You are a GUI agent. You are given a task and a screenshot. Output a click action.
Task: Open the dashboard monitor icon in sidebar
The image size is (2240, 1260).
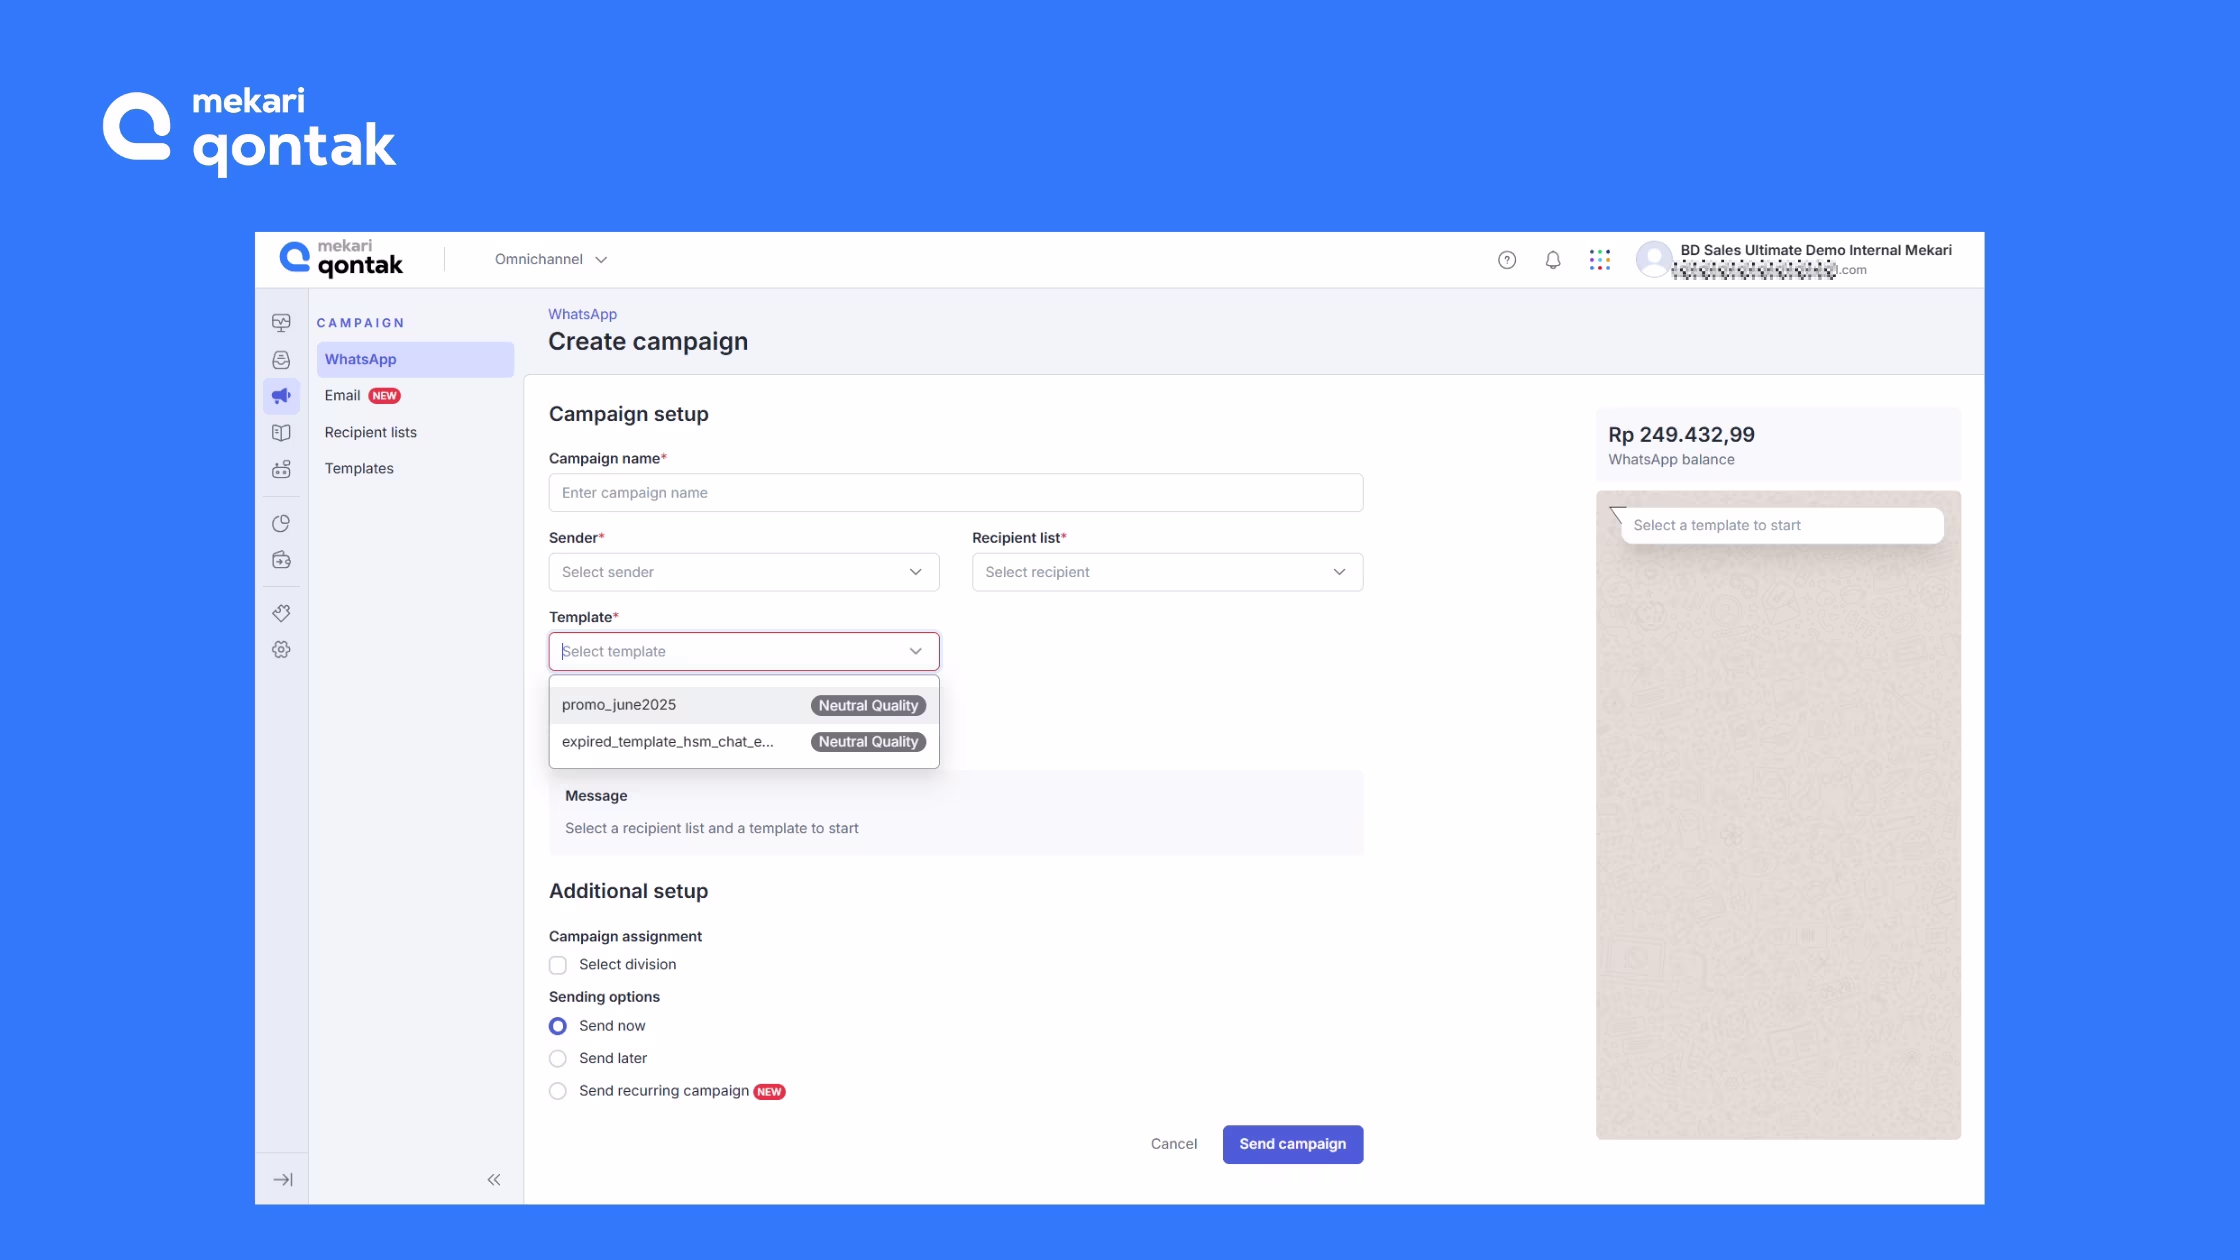click(x=281, y=322)
